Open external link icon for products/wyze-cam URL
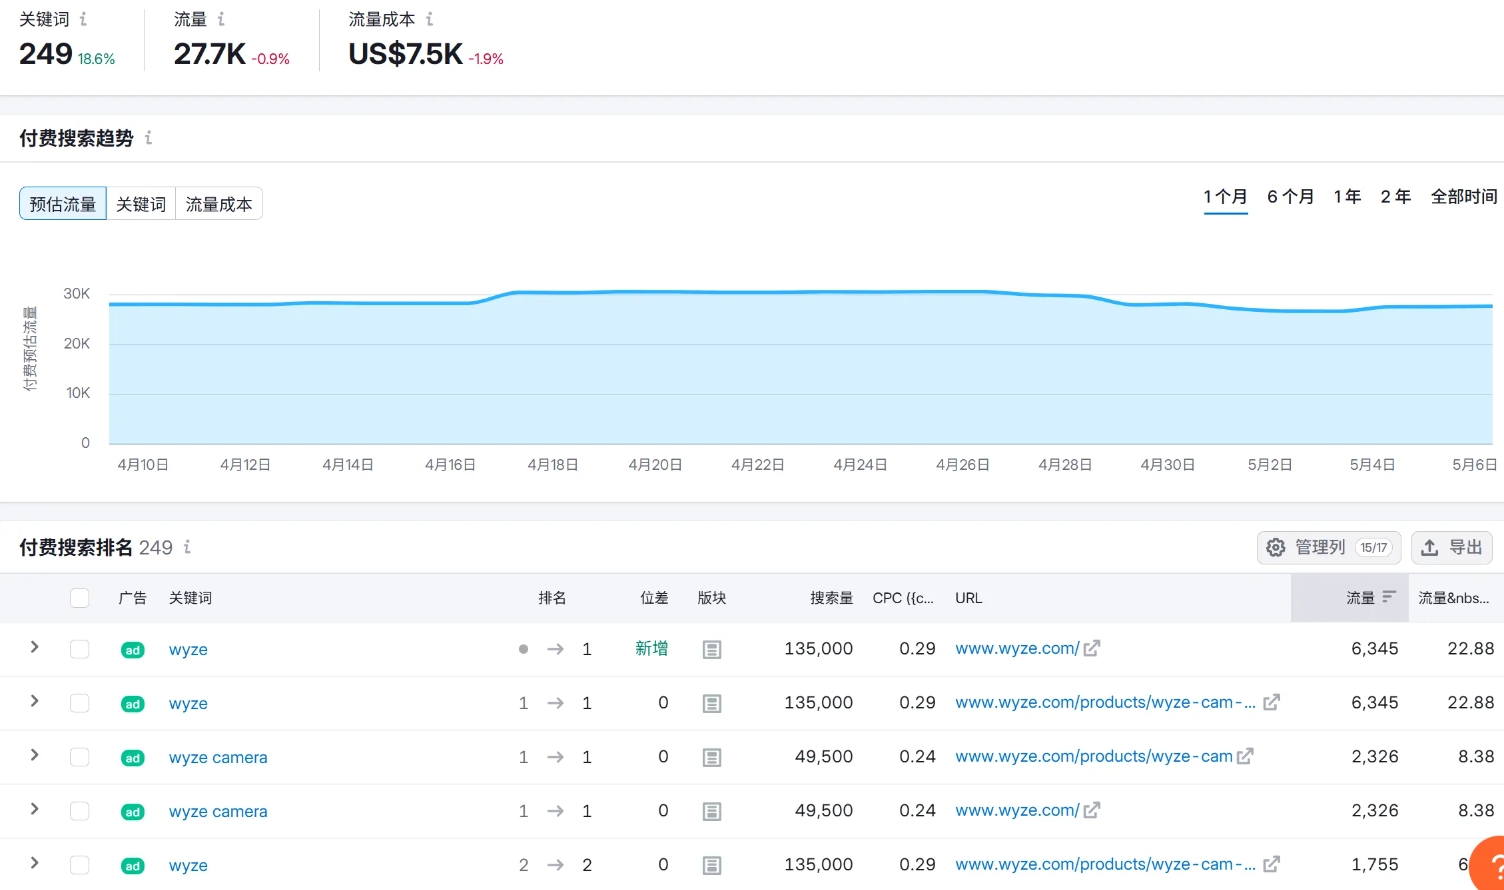The height and width of the screenshot is (890, 1504). 1245,756
